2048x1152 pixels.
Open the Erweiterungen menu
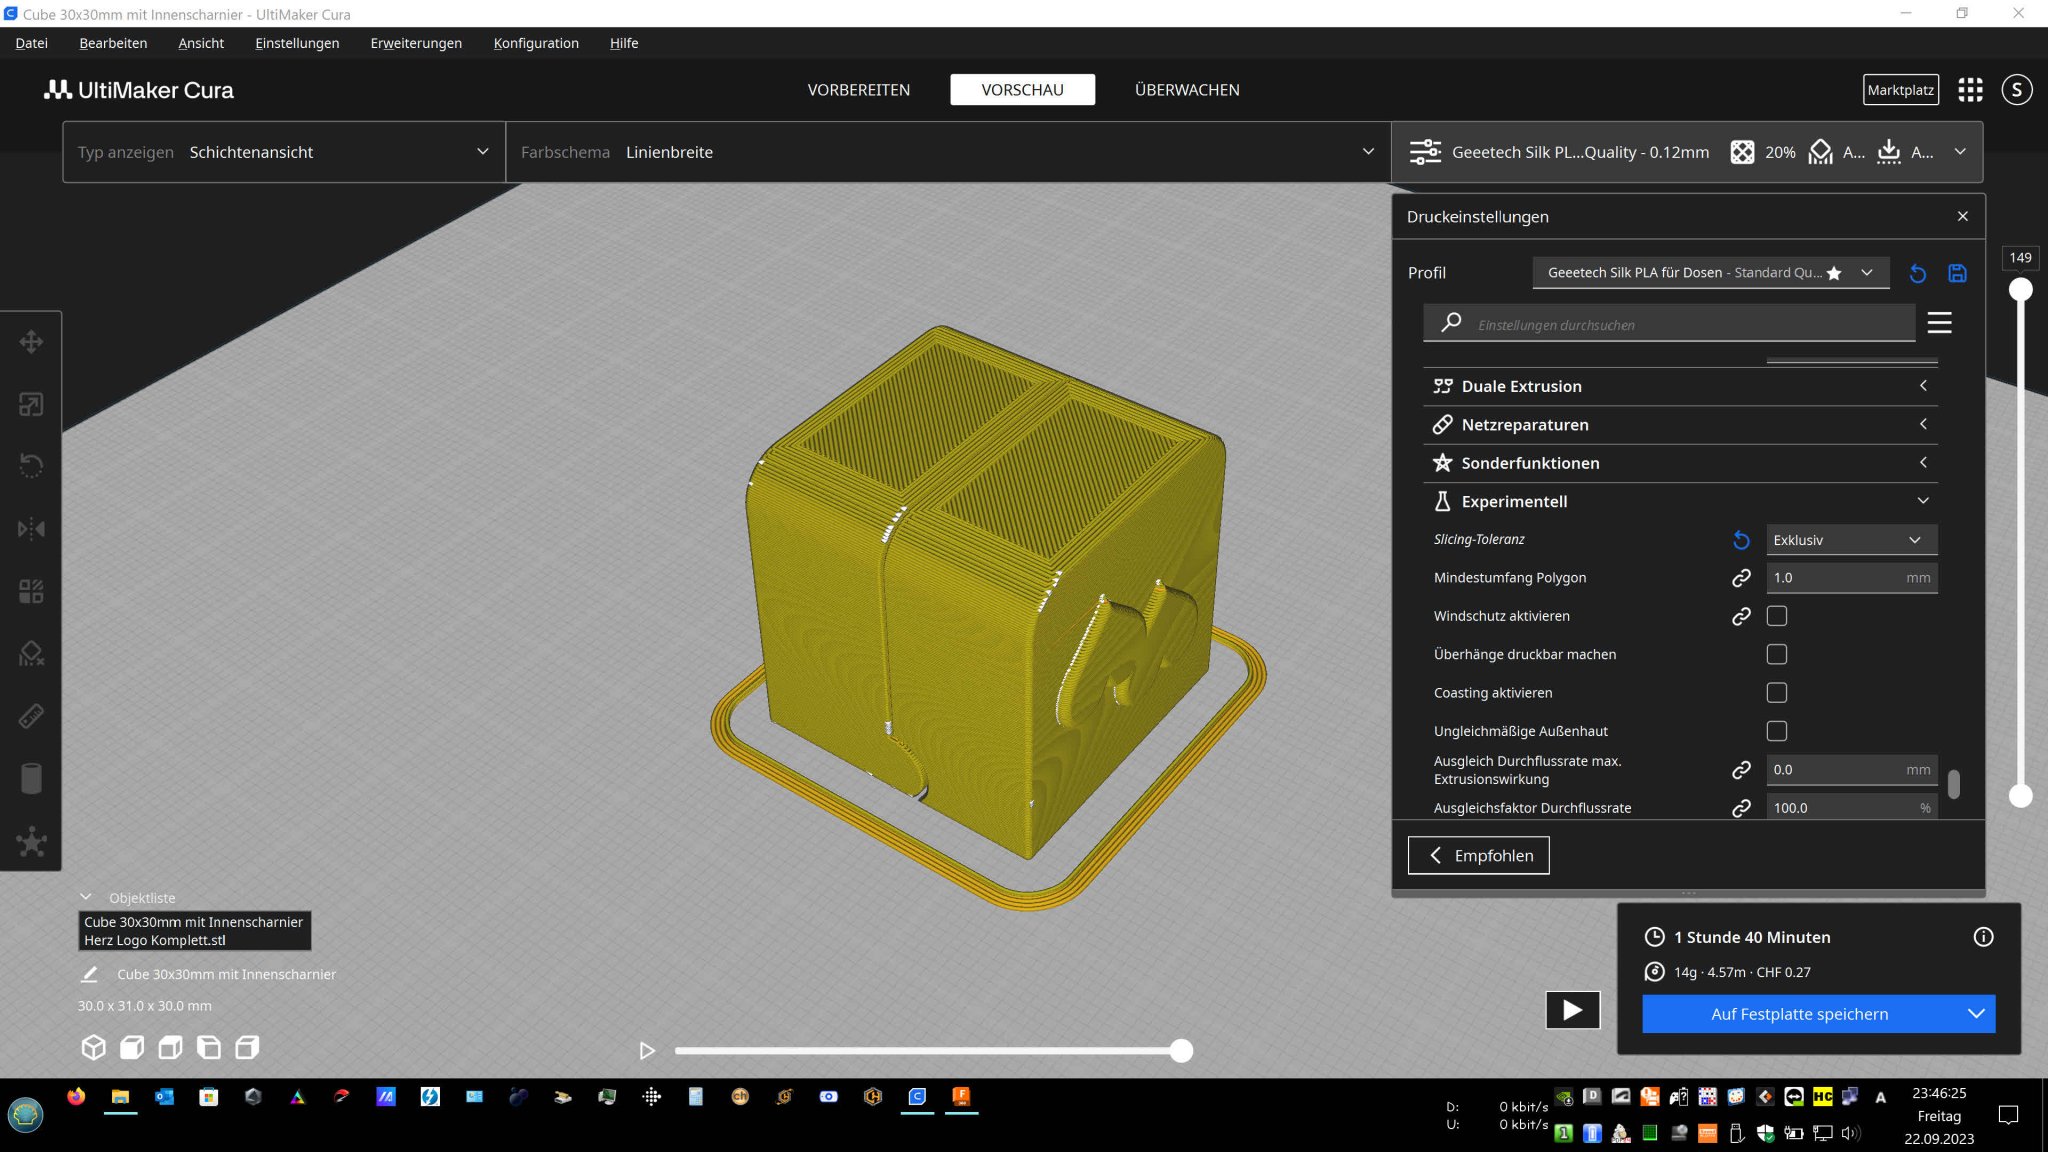(x=416, y=43)
